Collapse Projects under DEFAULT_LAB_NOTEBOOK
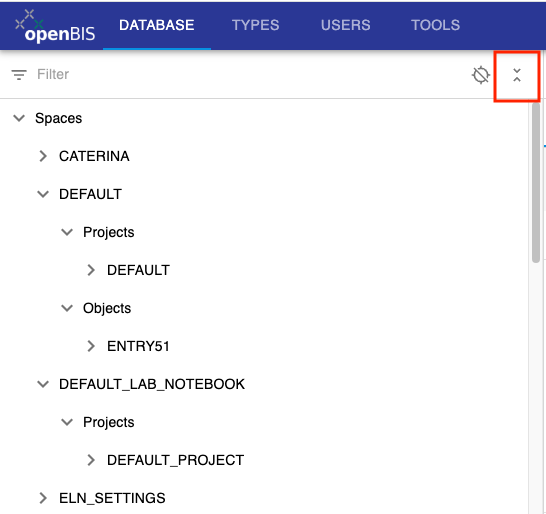Screen dimensions: 546x514 pyautogui.click(x=67, y=422)
